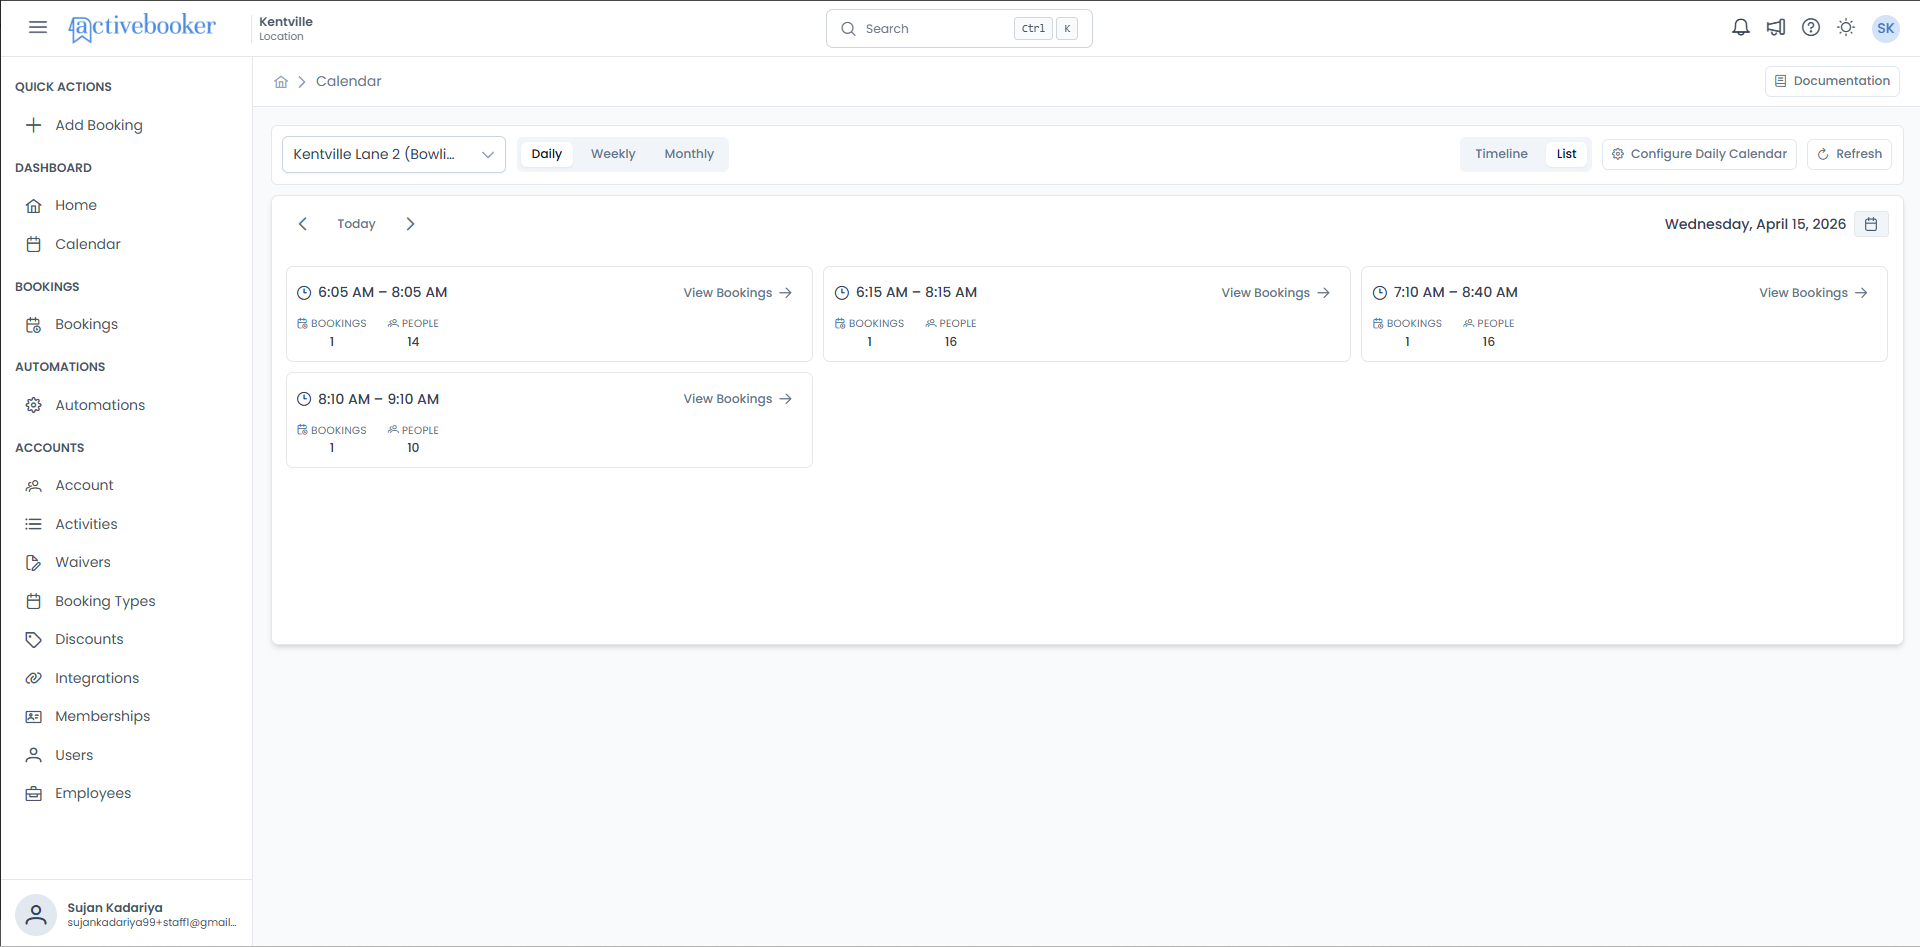Click the home breadcrumb icon
Screen dimensions: 1920x947
tap(281, 82)
